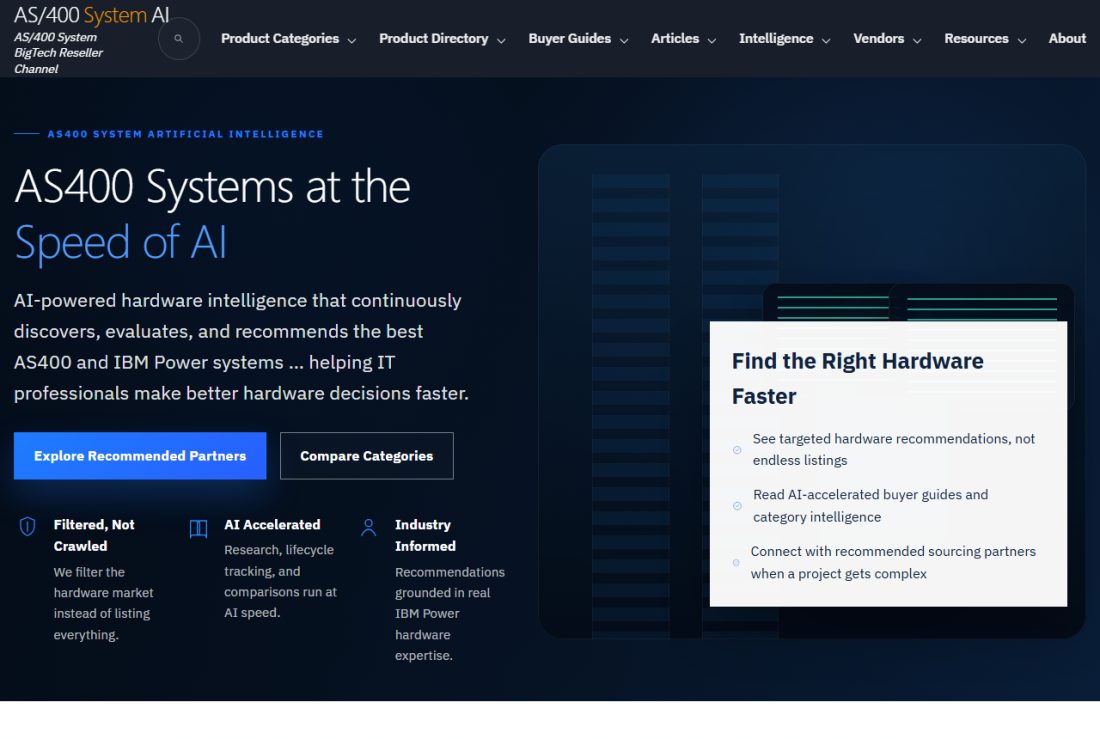
Task: Click Explore Recommended Partners button
Action: point(140,455)
